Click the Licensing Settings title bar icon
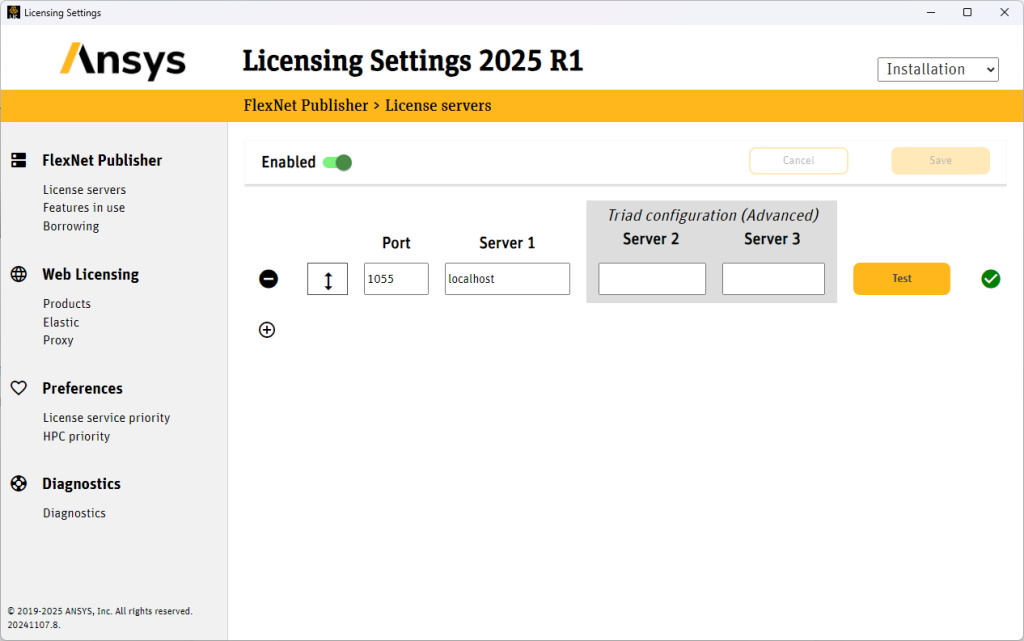The width and height of the screenshot is (1024, 641). [12, 12]
